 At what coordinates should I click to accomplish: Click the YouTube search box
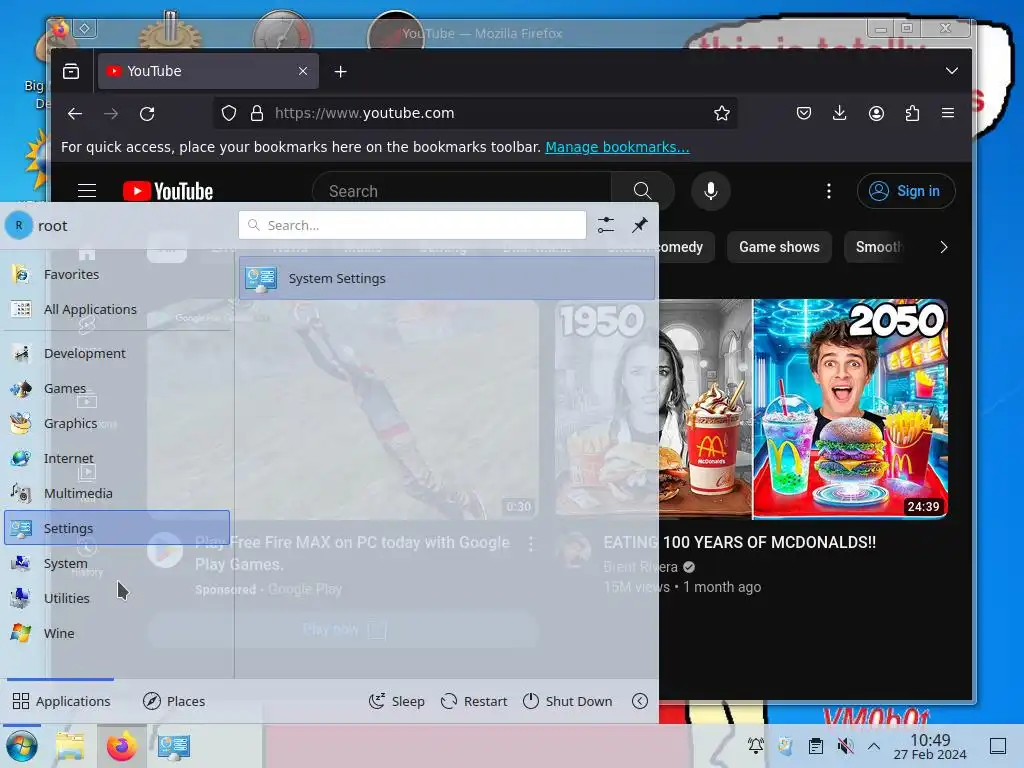462,191
